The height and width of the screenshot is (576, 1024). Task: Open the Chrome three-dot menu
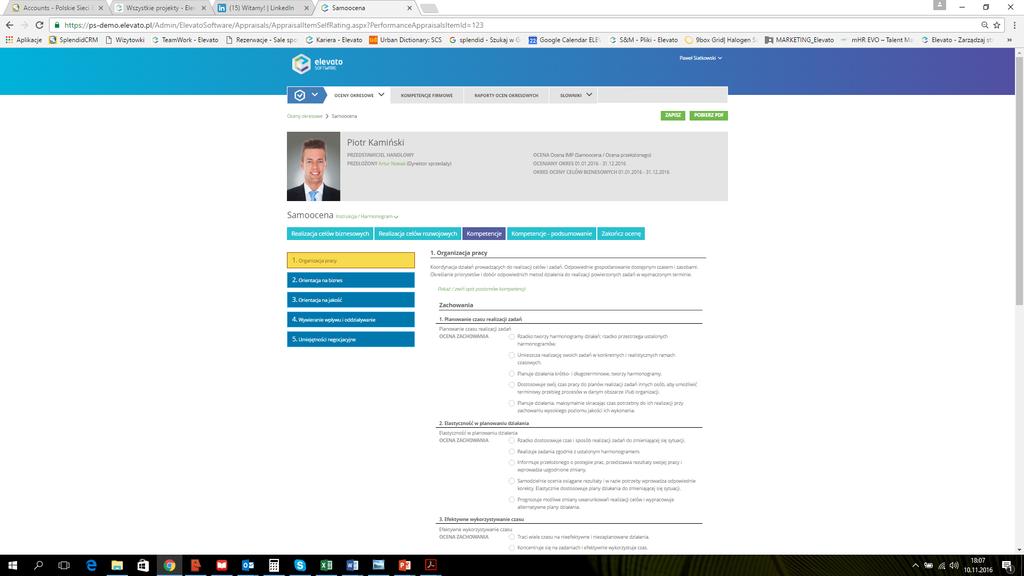(x=1014, y=25)
